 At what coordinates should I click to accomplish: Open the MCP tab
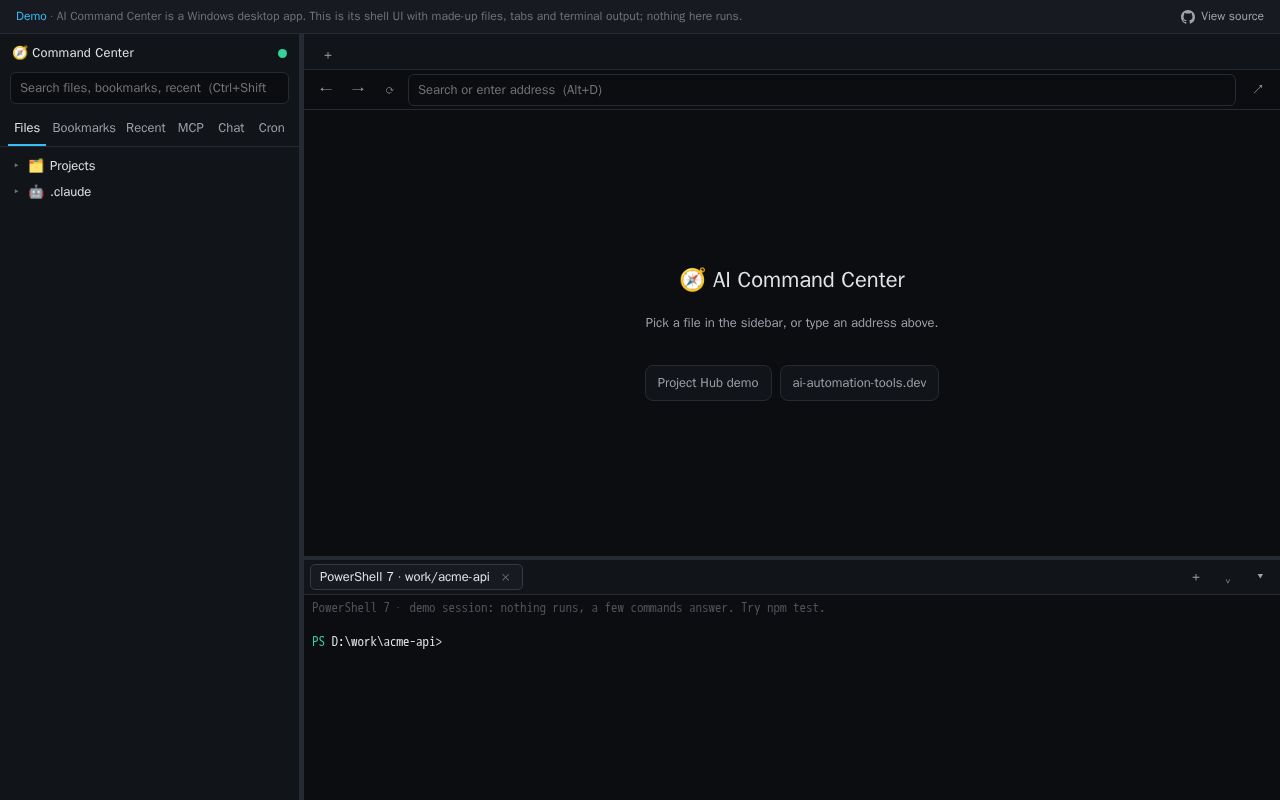[x=191, y=128]
